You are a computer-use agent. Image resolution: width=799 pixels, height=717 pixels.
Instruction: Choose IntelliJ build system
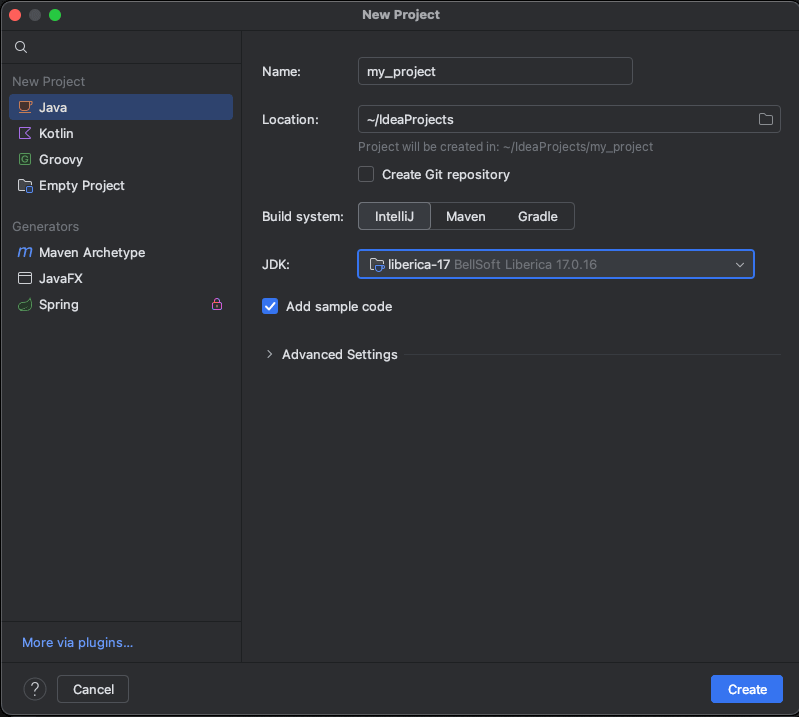point(394,216)
